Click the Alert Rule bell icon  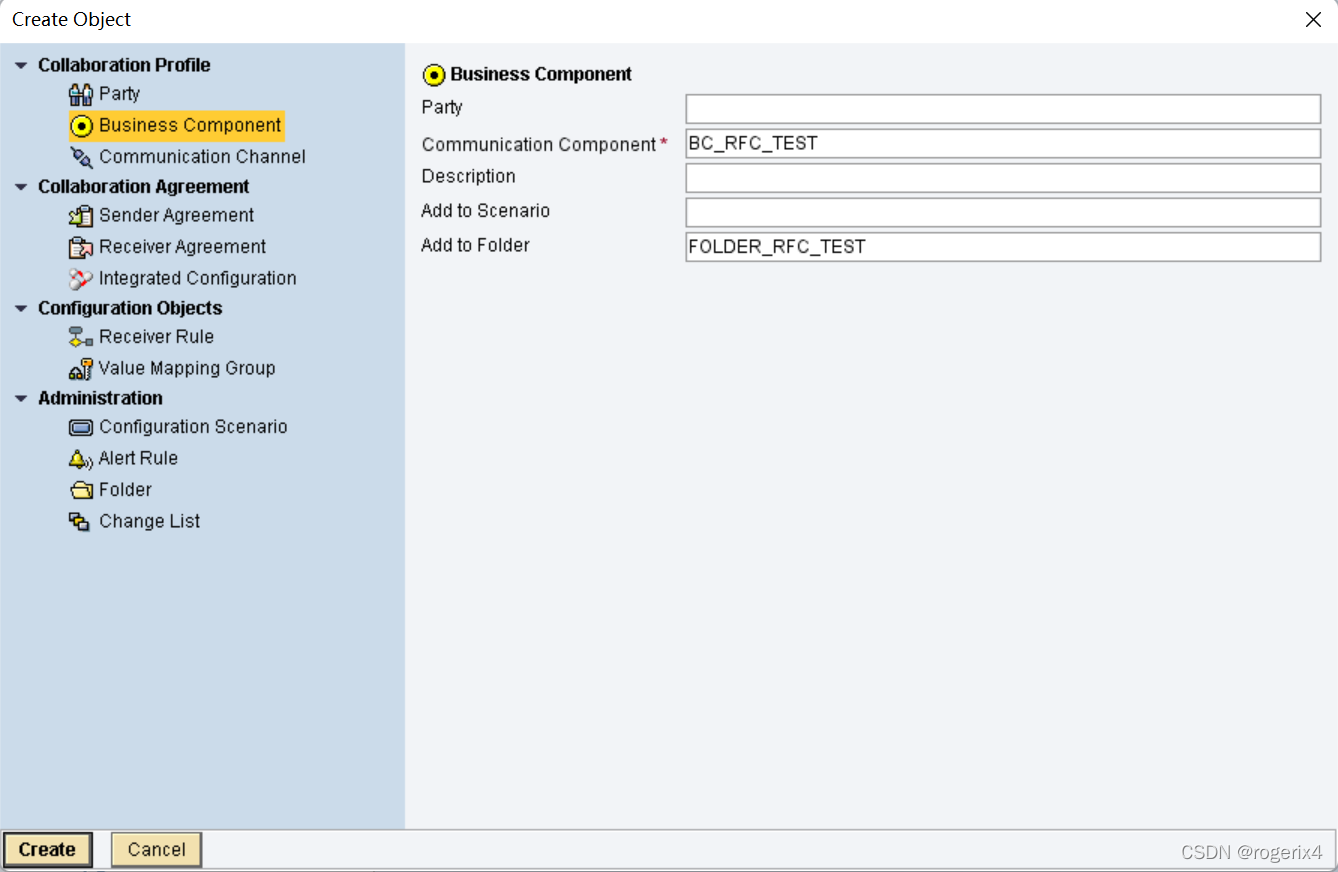pyautogui.click(x=81, y=459)
